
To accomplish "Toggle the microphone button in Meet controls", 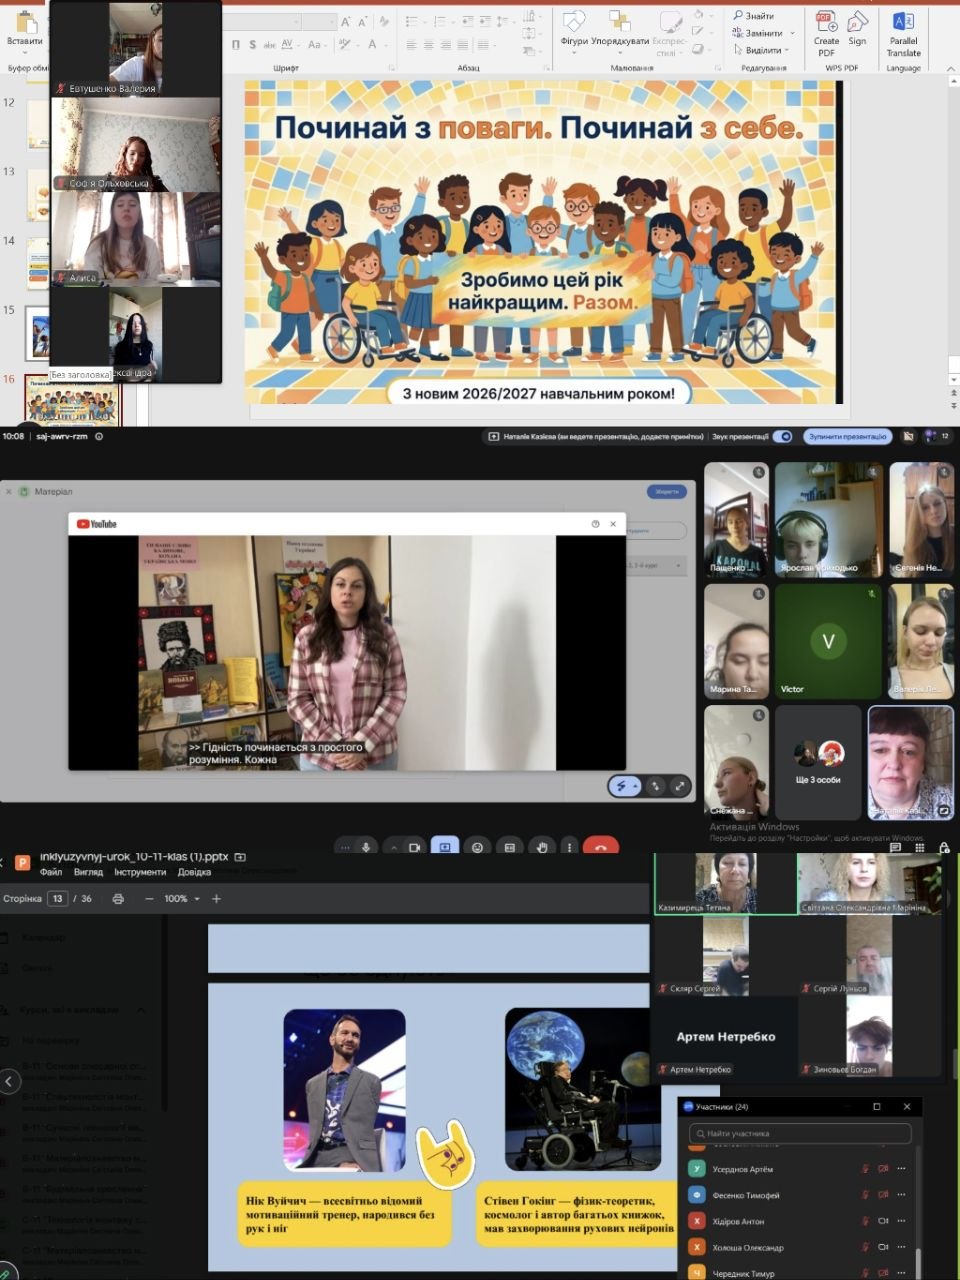I will click(x=366, y=847).
